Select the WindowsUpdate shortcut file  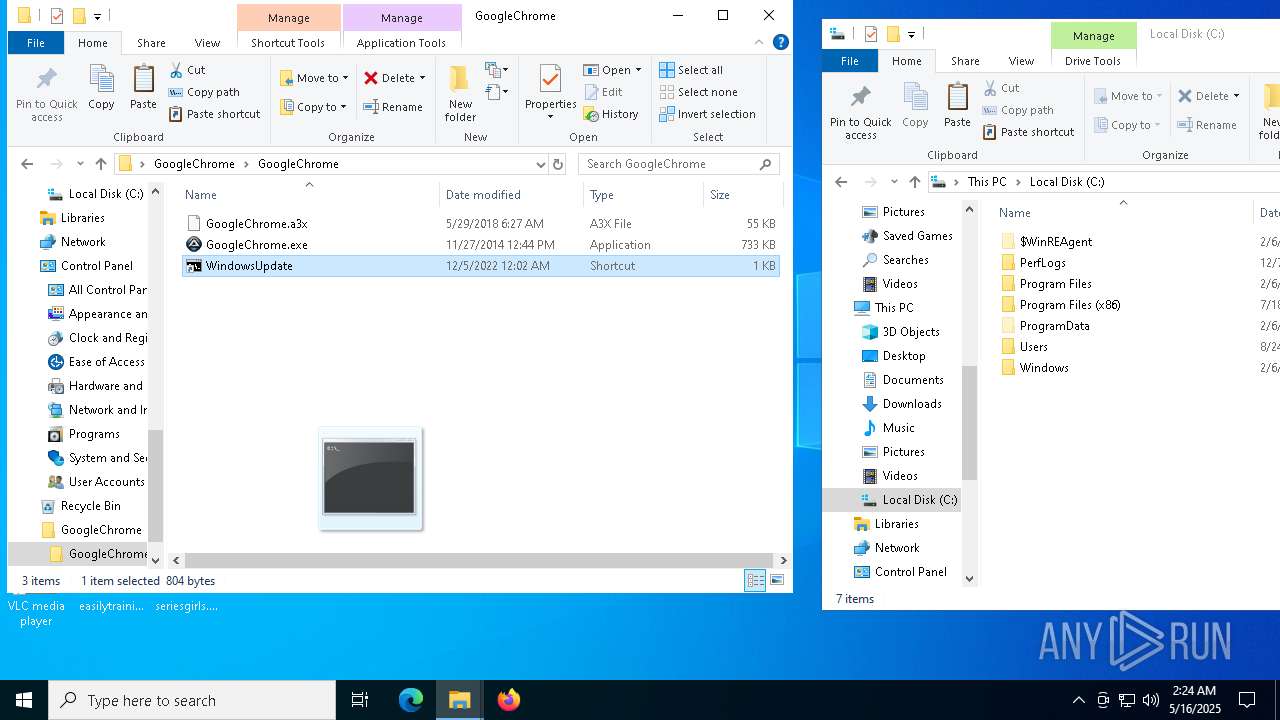point(481,266)
